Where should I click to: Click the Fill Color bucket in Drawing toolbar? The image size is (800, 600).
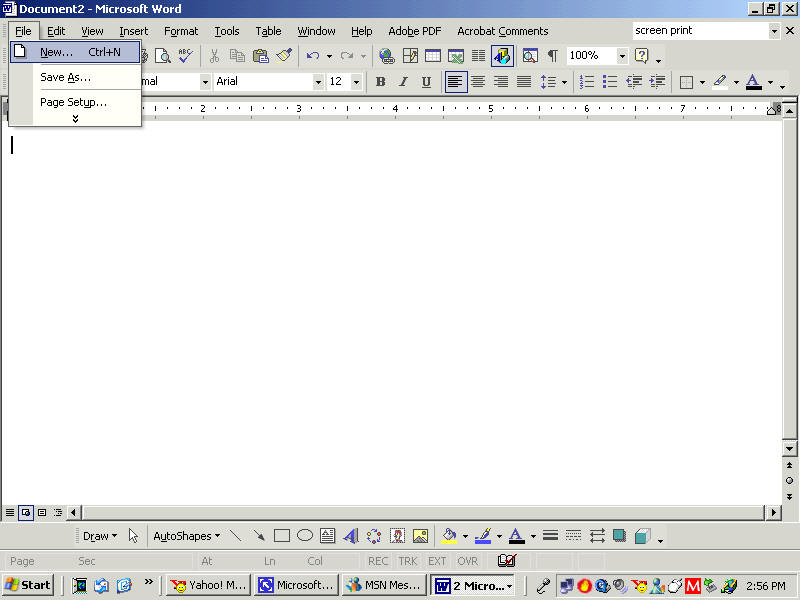point(449,536)
